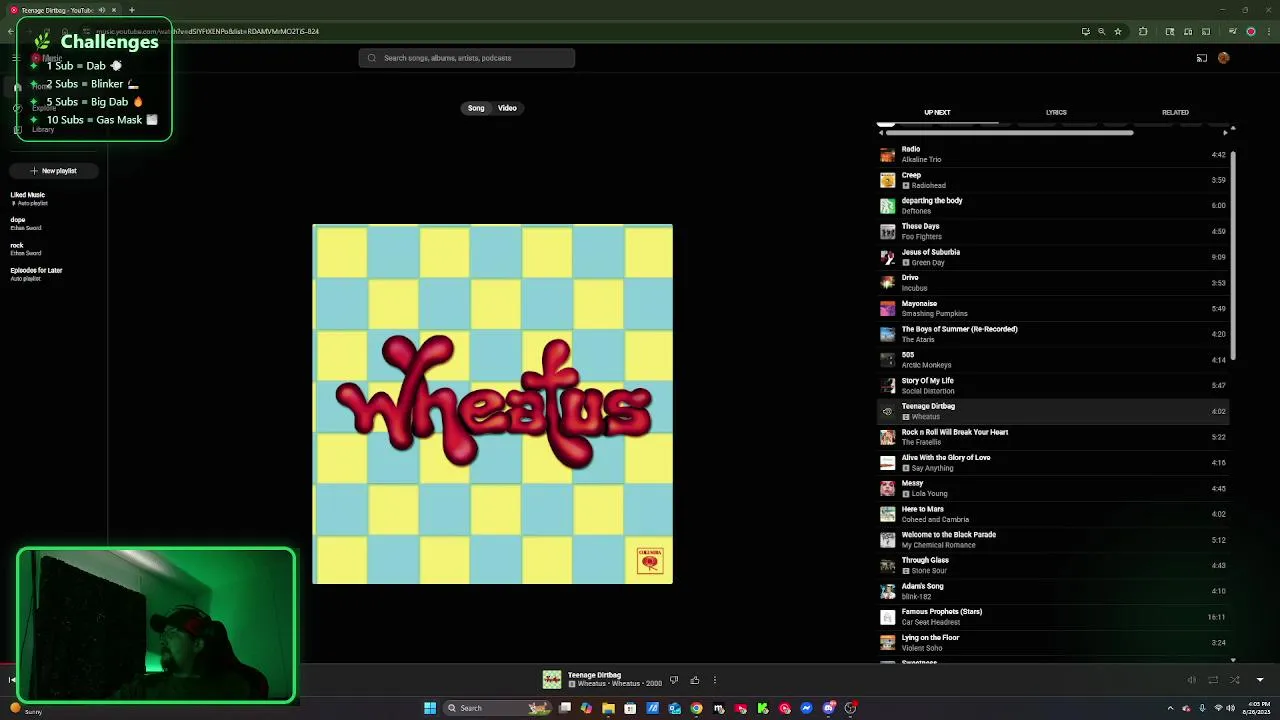Create a New playlist
The width and height of the screenshot is (1280, 720).
[x=53, y=171]
